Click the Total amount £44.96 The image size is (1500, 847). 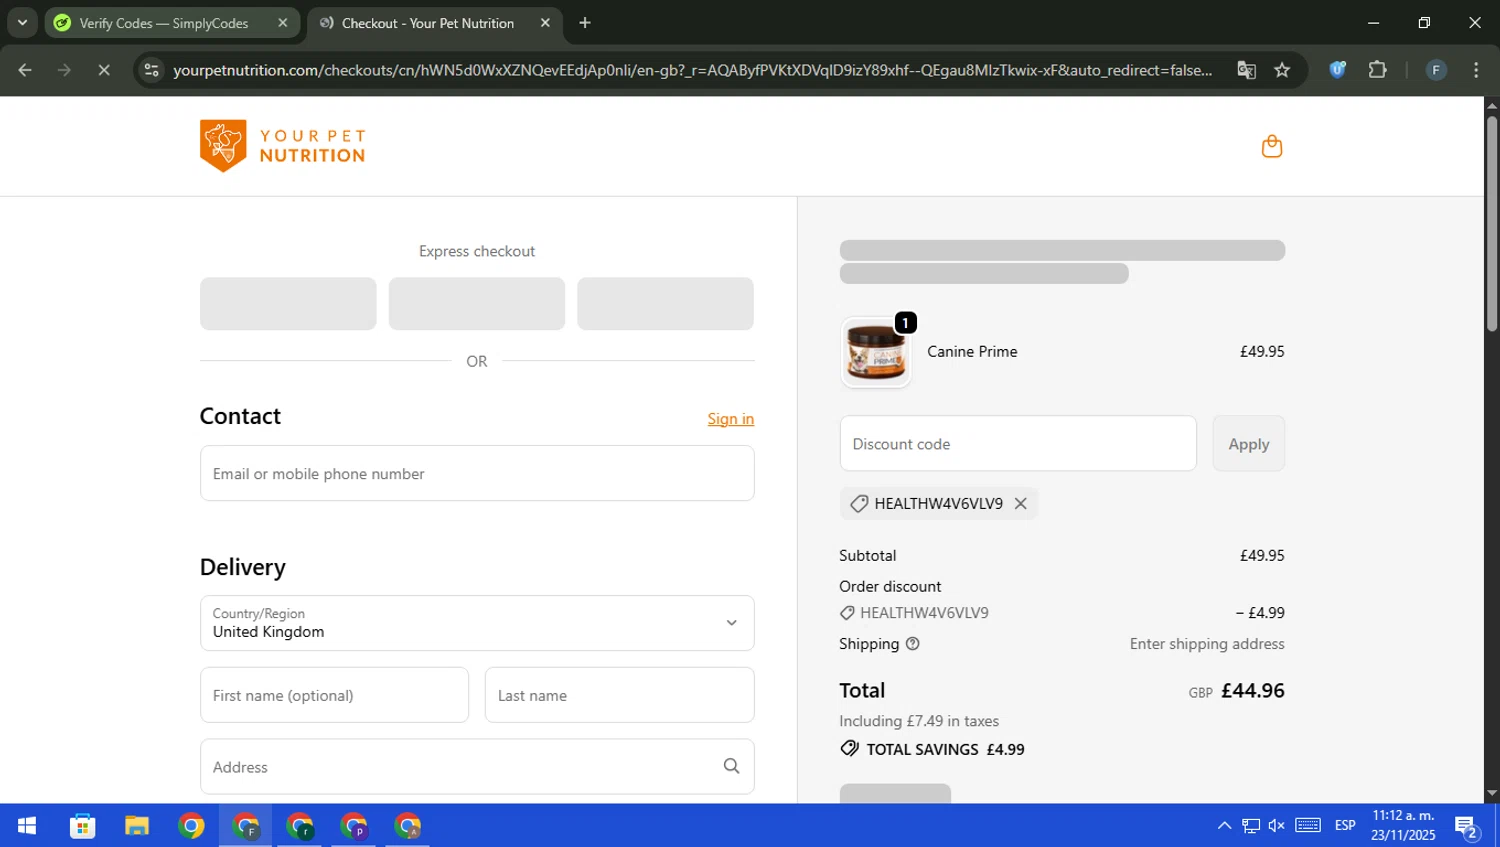(1252, 691)
